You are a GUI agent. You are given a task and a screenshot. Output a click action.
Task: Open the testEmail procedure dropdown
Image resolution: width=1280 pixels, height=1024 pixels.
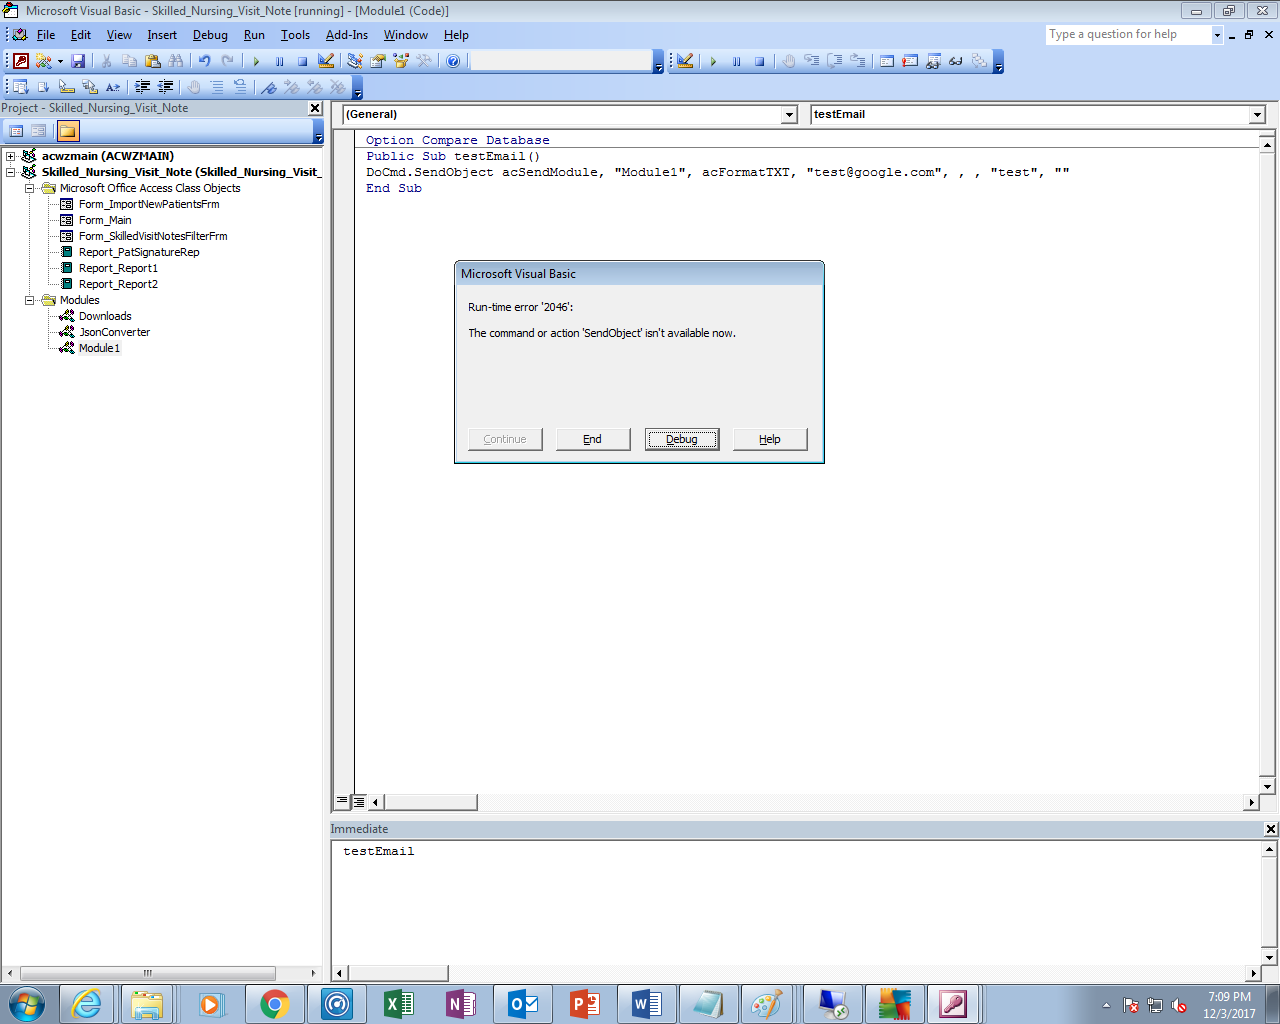pos(1257,115)
